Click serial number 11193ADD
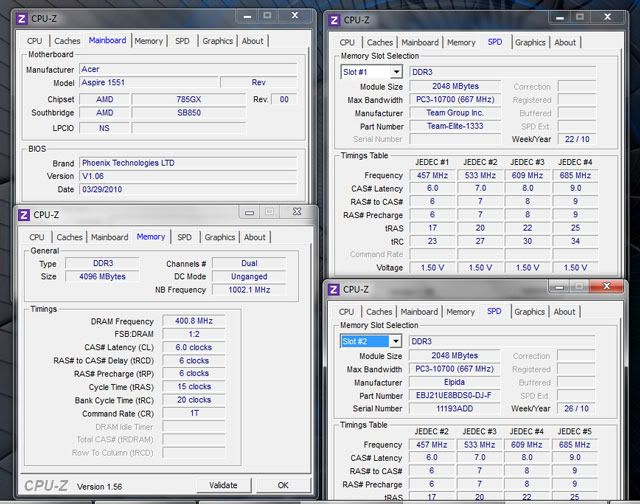Screen dimensions: 640x504 point(454,409)
